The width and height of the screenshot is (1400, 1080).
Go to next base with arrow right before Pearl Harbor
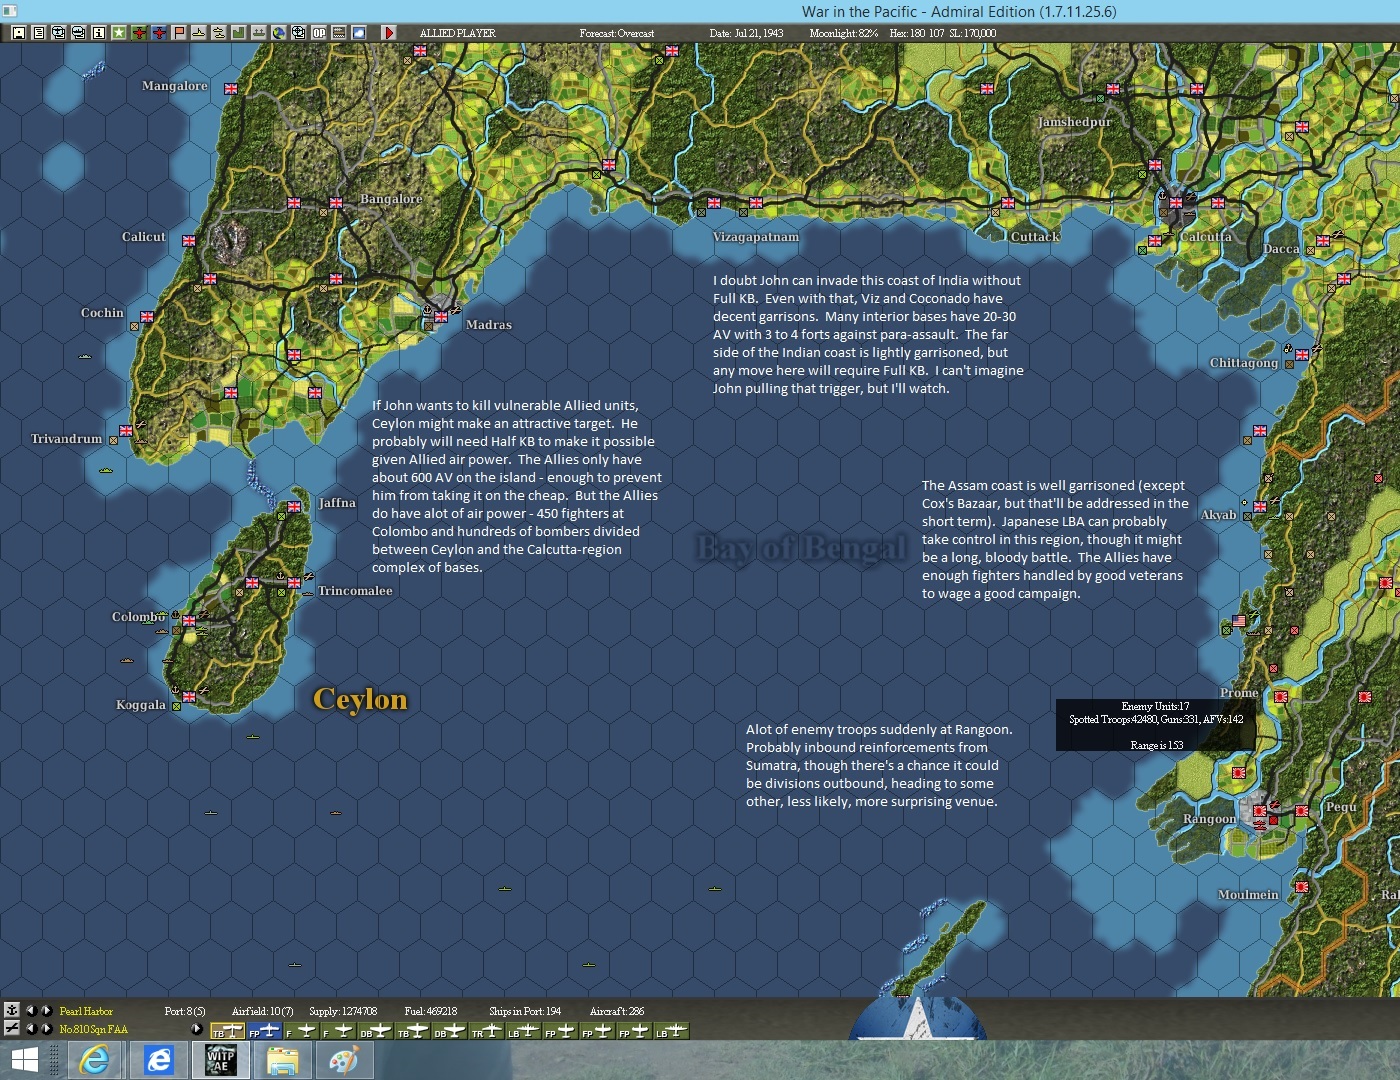click(x=46, y=1011)
